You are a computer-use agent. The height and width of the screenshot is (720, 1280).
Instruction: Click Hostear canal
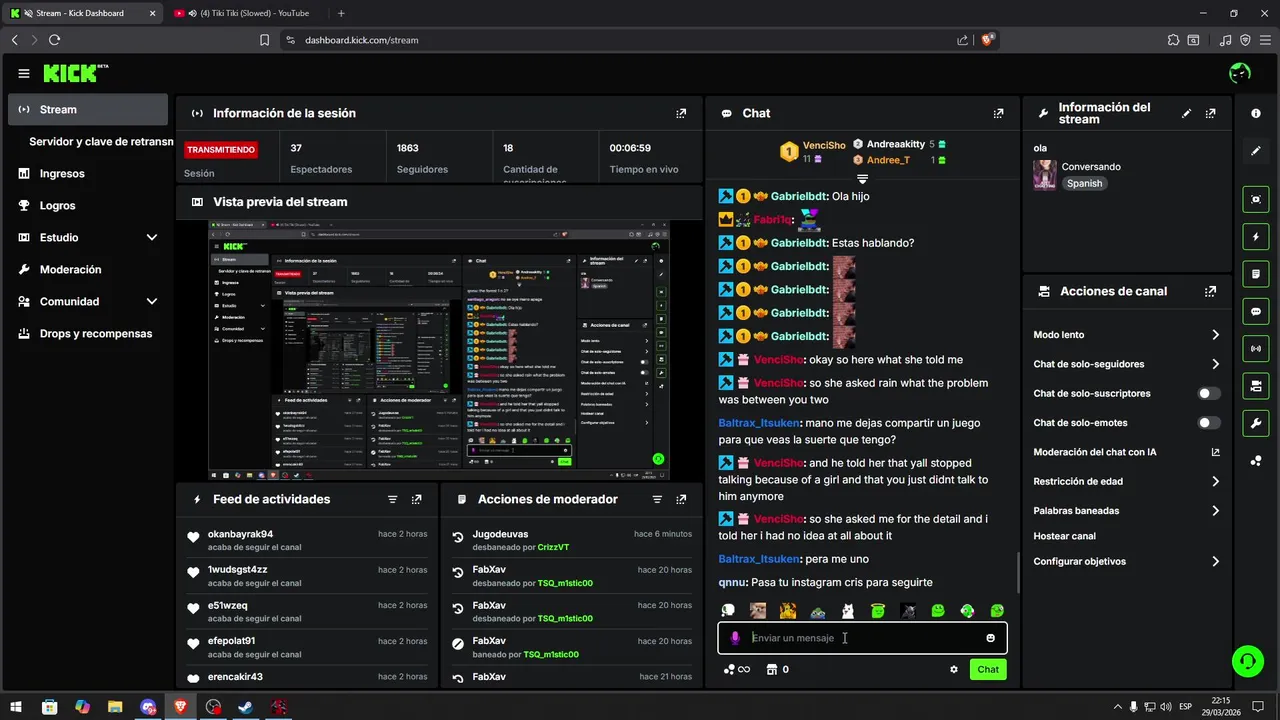(1064, 536)
